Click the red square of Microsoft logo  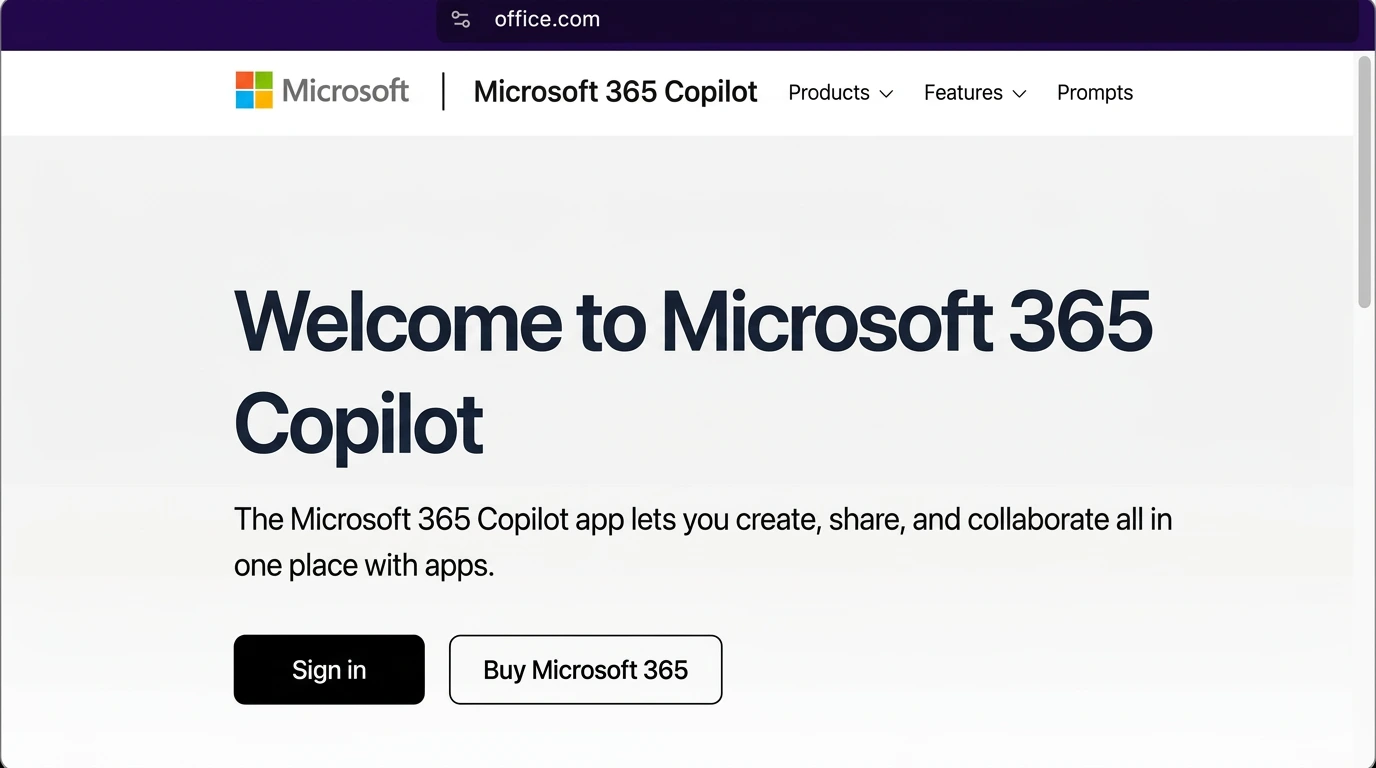click(244, 80)
